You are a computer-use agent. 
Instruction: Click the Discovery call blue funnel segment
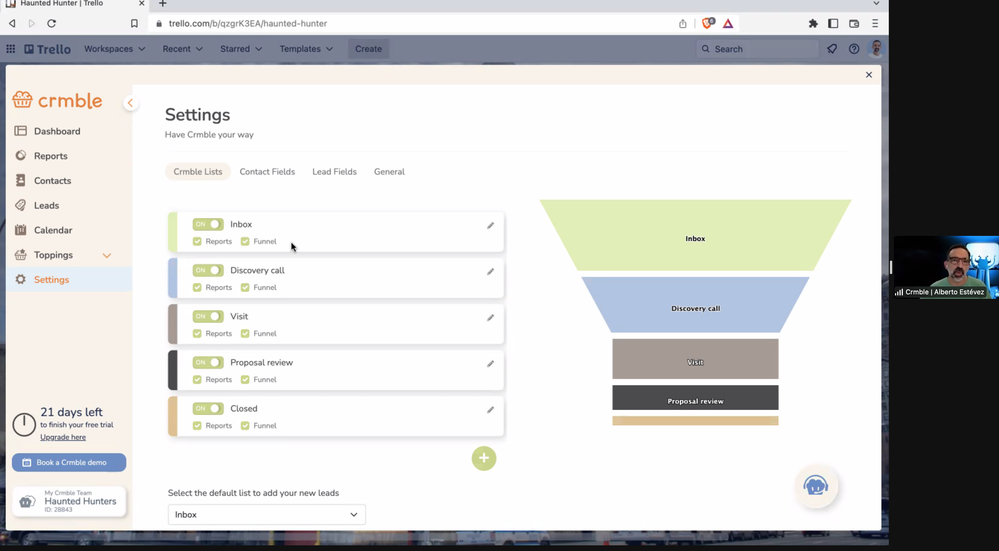pyautogui.click(x=695, y=304)
